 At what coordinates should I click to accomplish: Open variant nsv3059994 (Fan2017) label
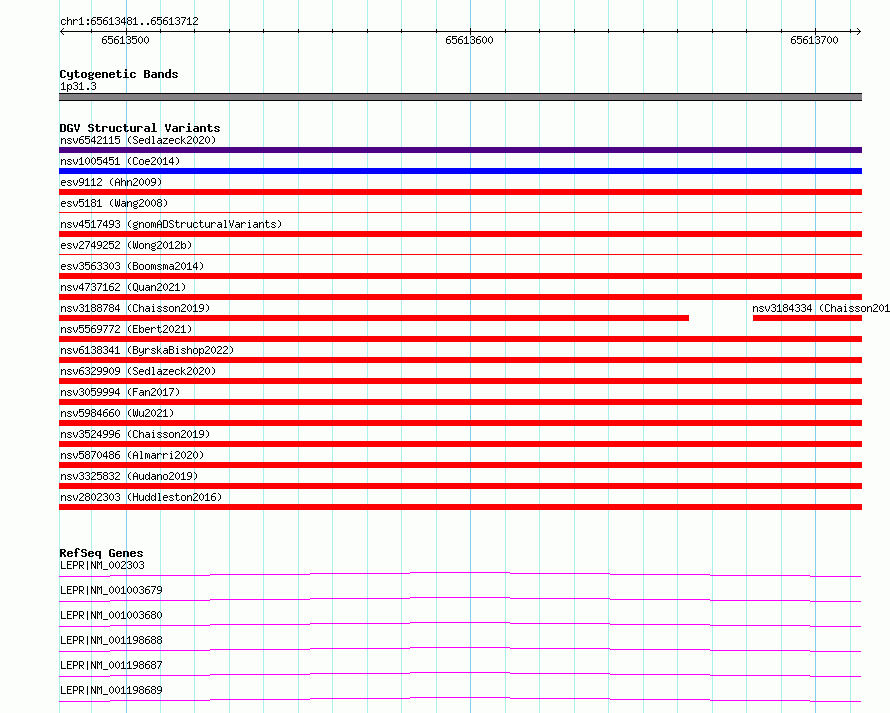click(120, 392)
